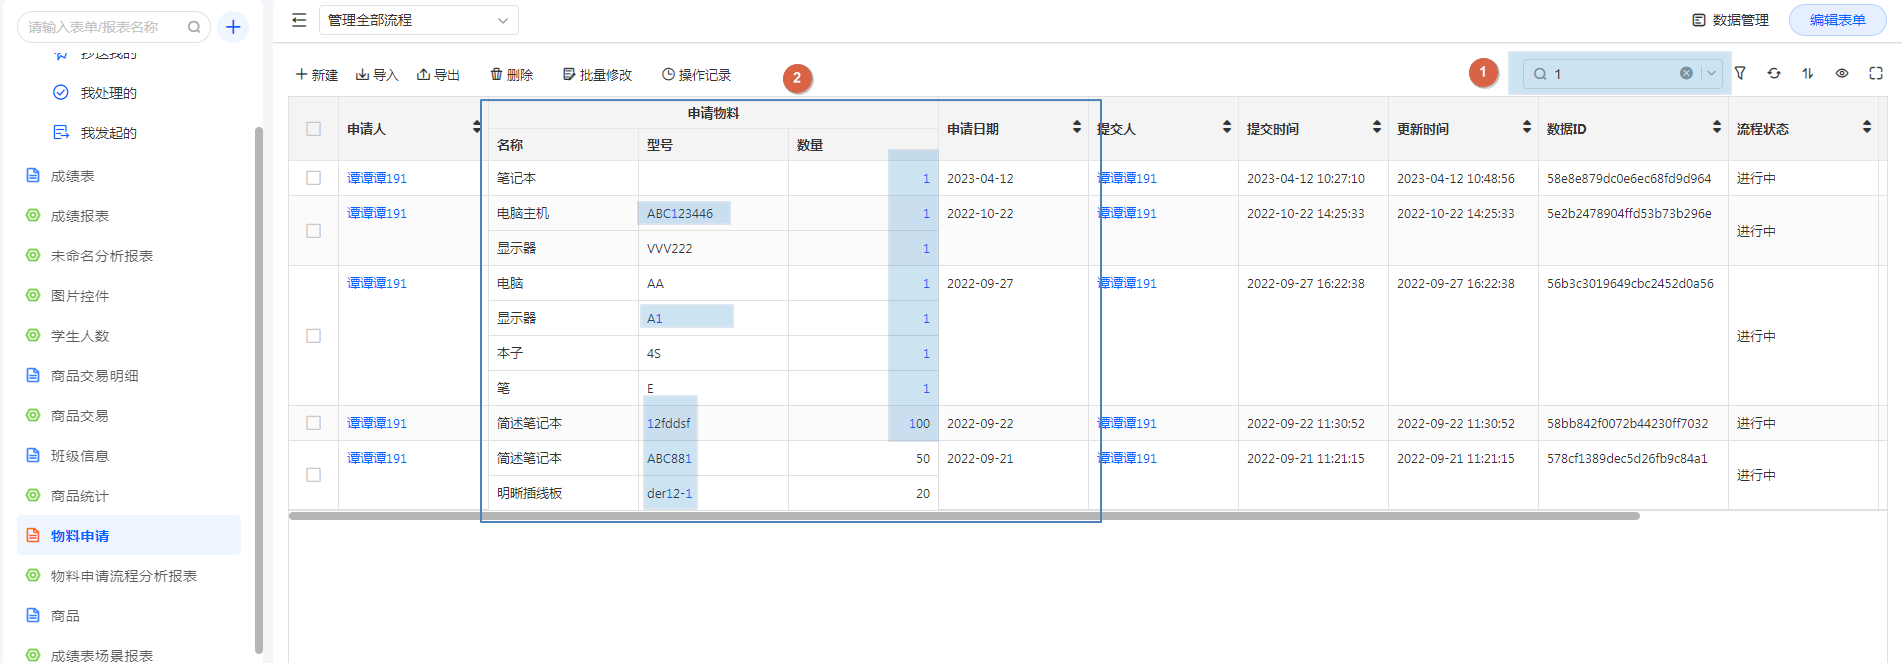1902x663 pixels.
Task: Click the filter funnel icon
Action: [1740, 73]
